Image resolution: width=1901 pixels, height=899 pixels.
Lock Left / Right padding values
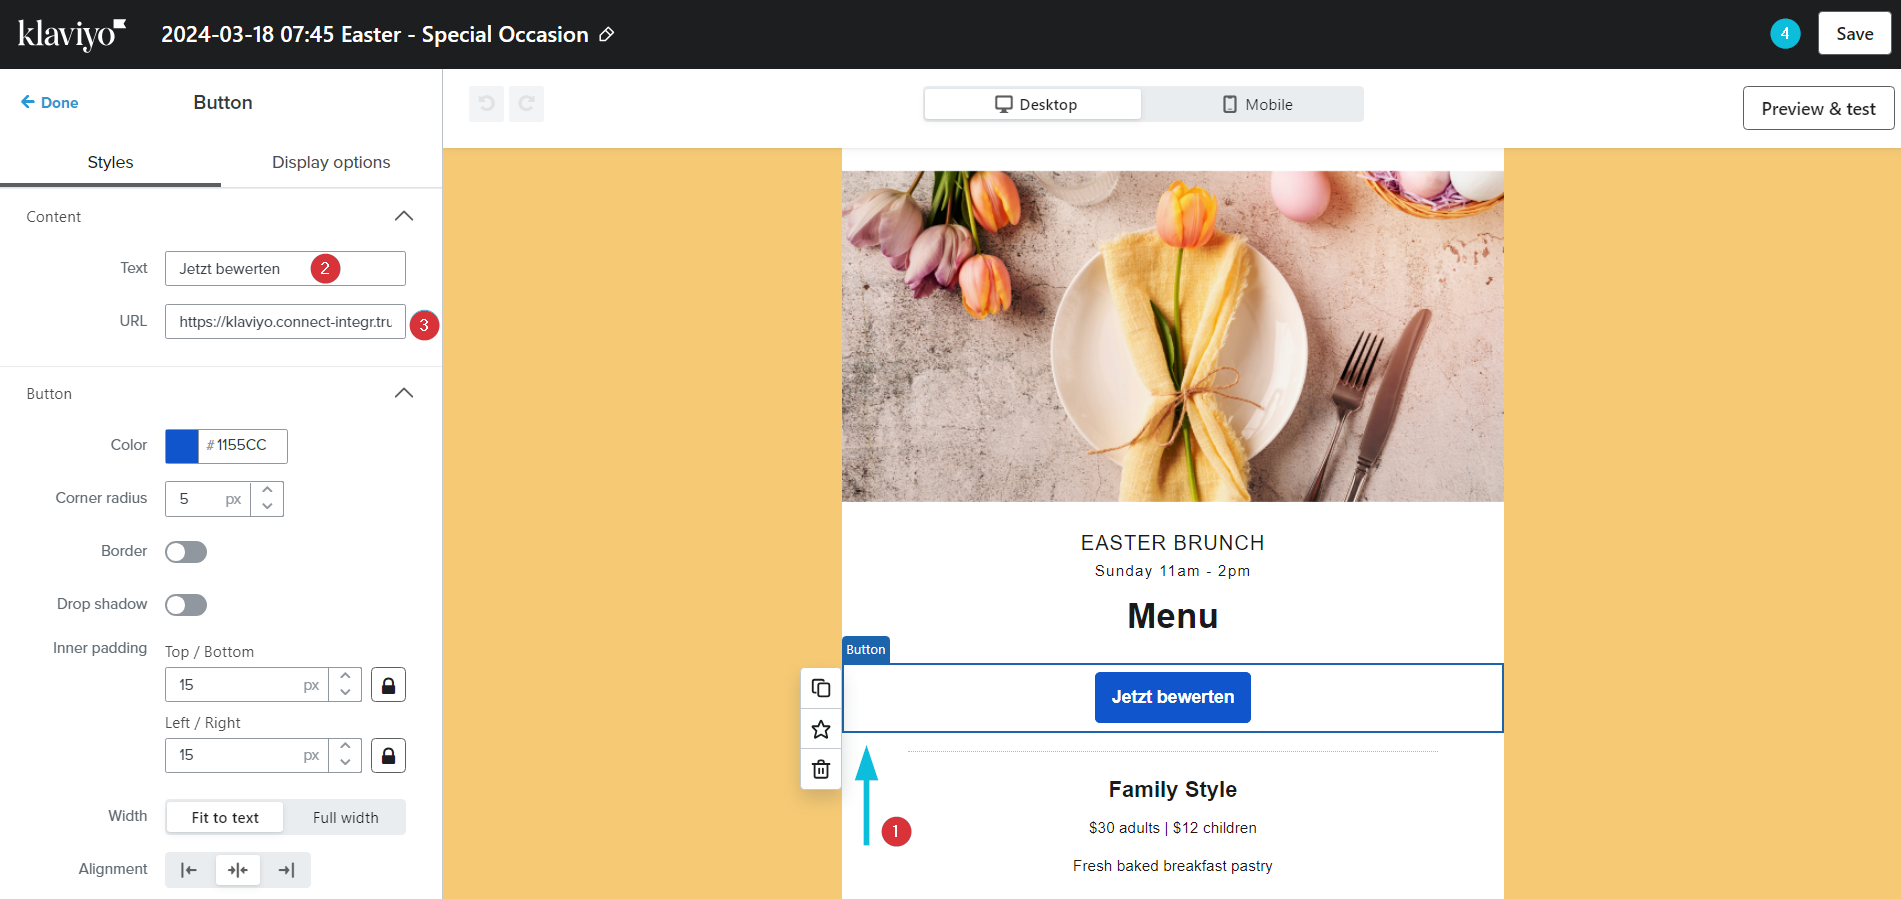pyautogui.click(x=388, y=756)
